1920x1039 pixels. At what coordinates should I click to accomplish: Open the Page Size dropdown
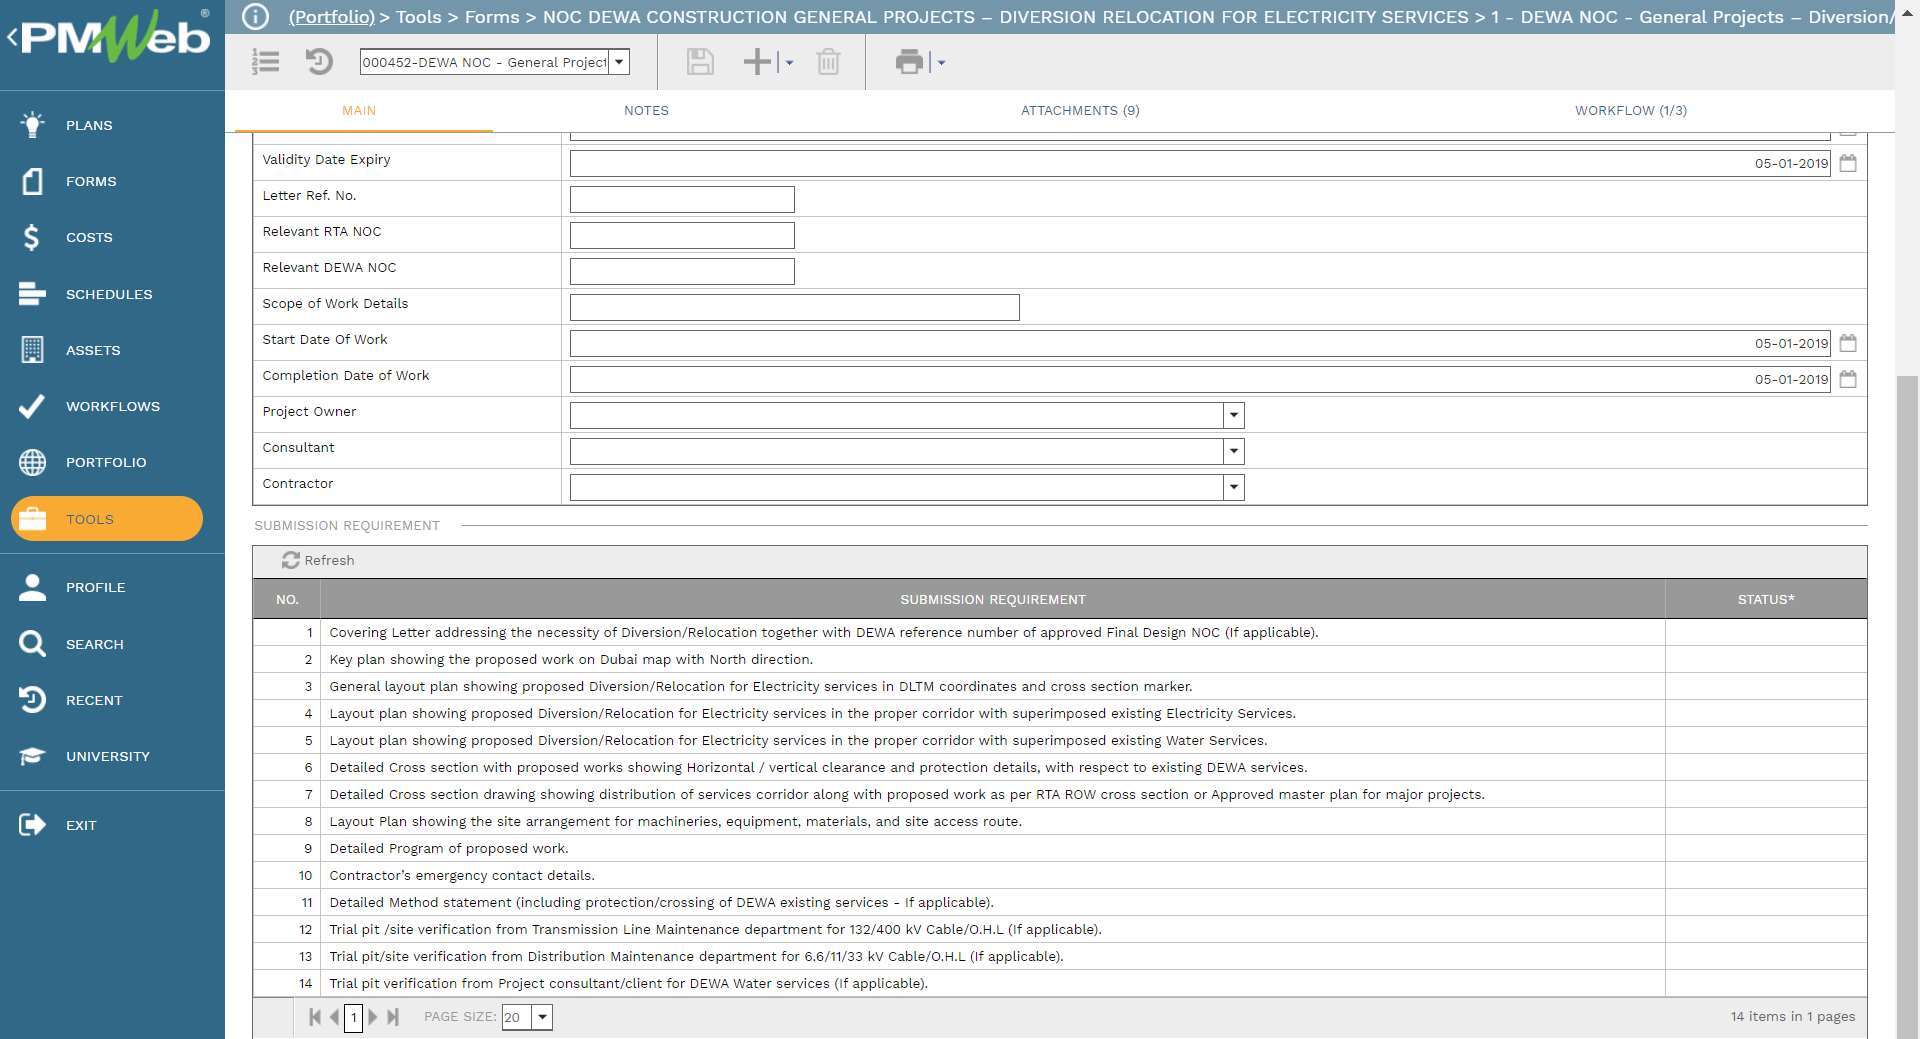coord(541,1017)
